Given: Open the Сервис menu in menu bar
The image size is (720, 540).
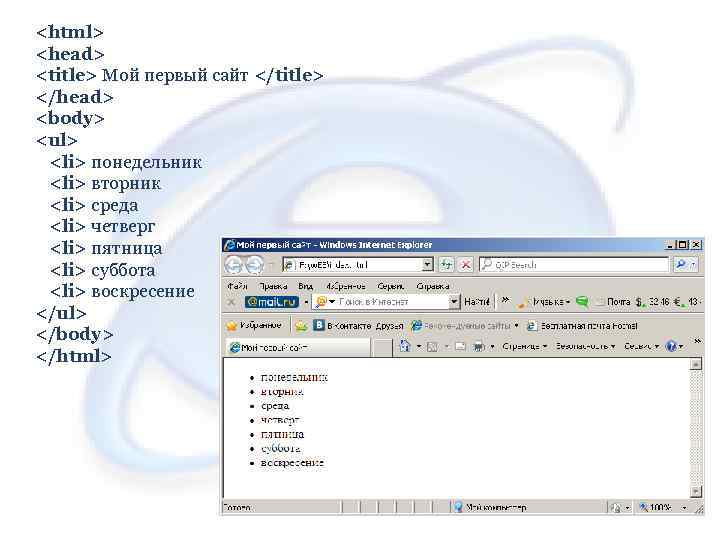Looking at the screenshot, I should [x=390, y=286].
